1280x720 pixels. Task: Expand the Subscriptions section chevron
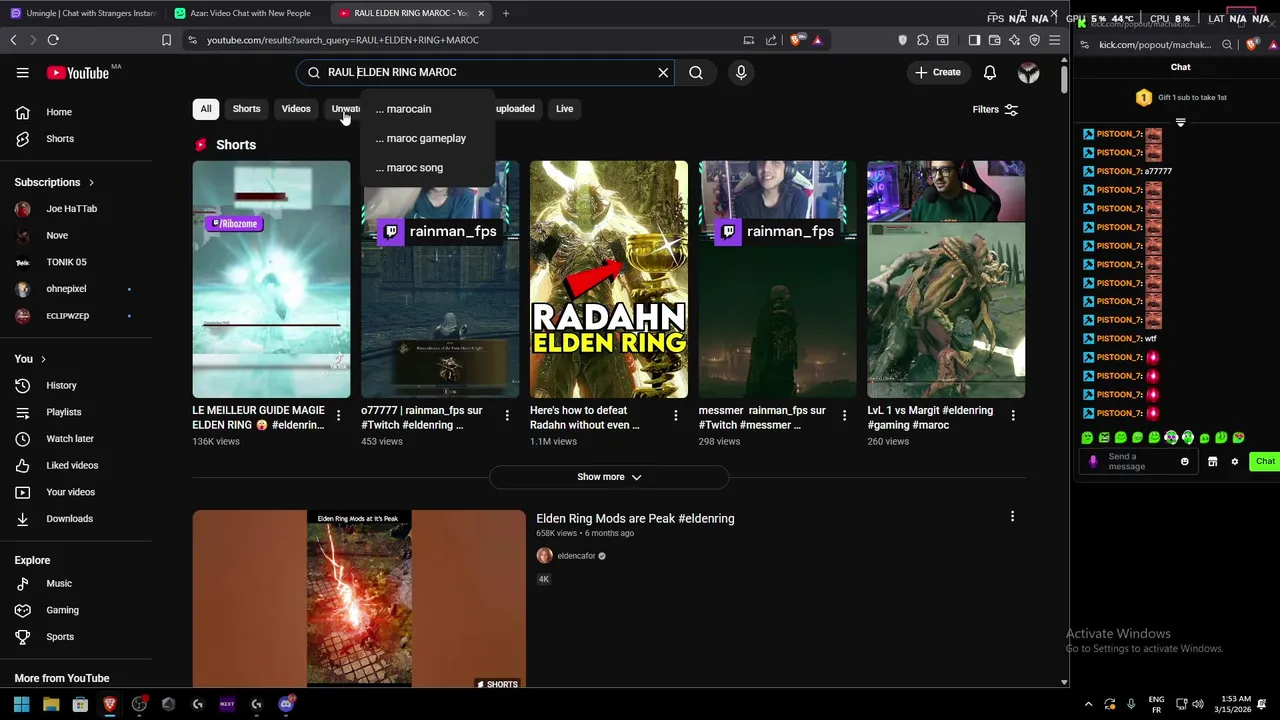(91, 182)
